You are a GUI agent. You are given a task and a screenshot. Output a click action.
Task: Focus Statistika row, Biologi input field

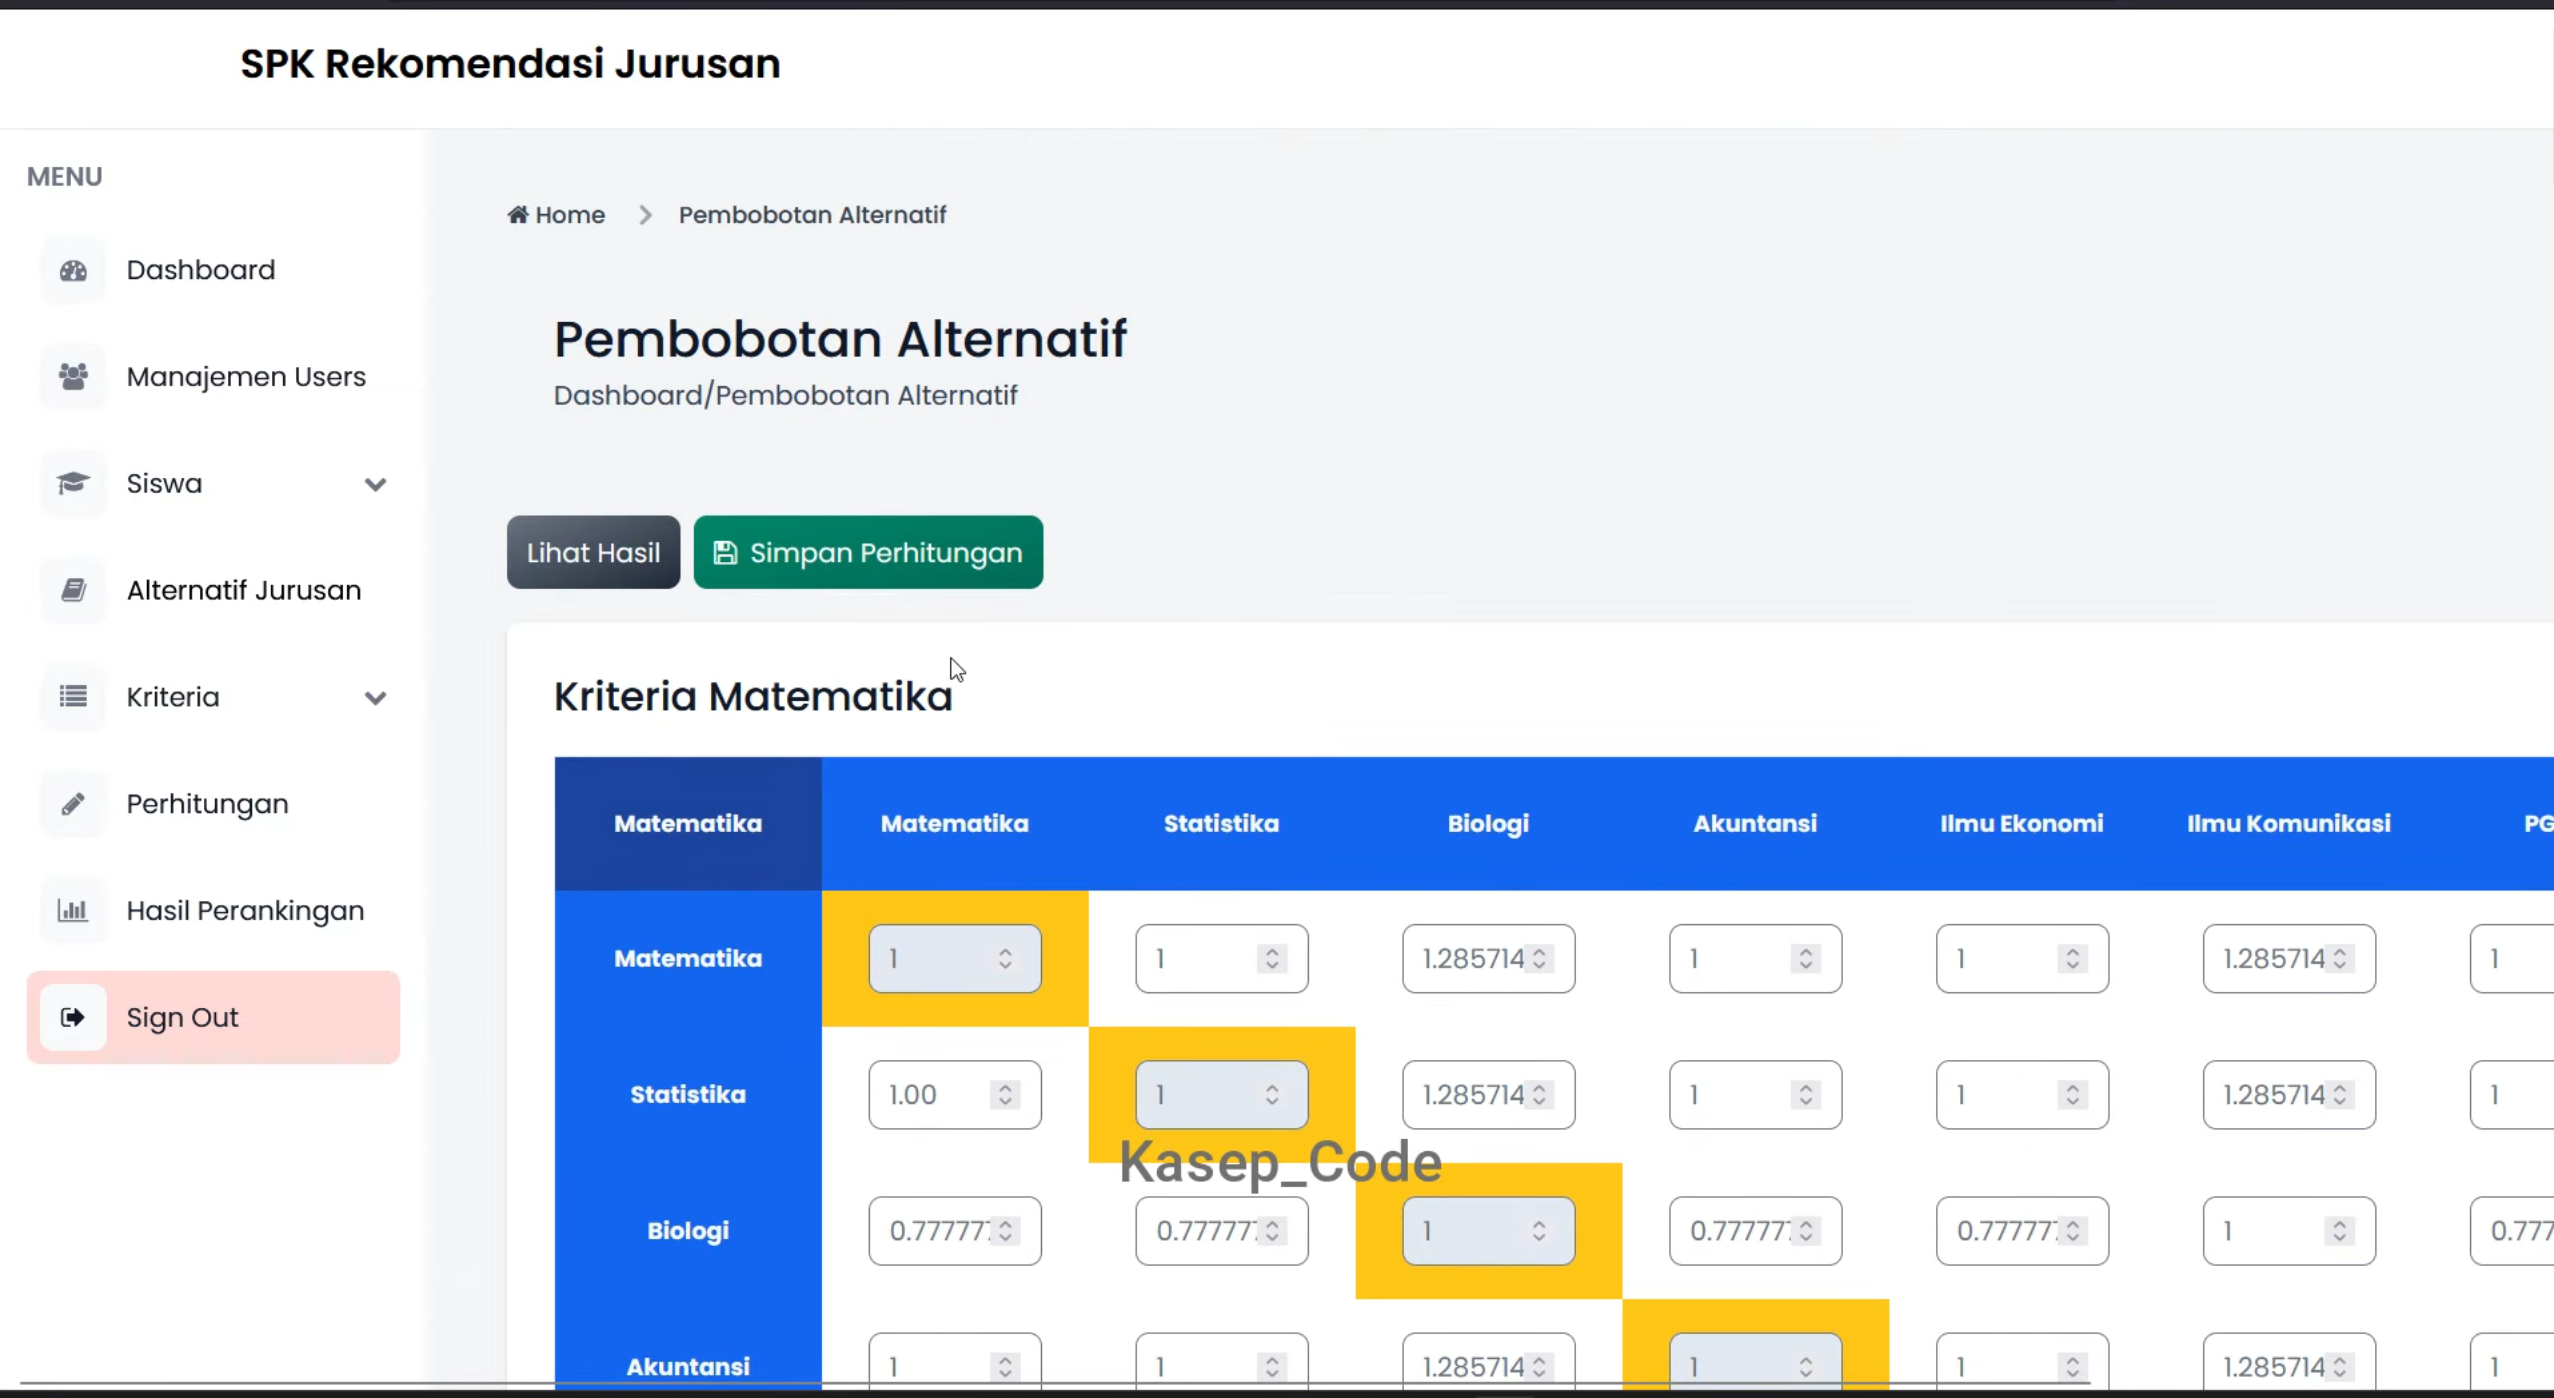(x=1488, y=1095)
